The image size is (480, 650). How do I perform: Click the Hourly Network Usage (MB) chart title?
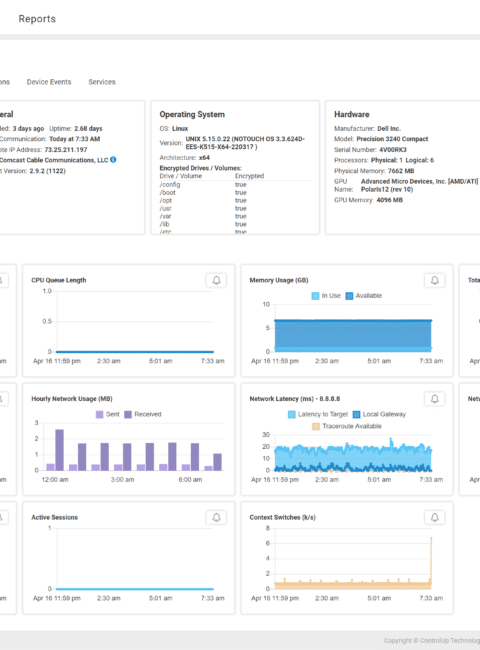tap(72, 399)
